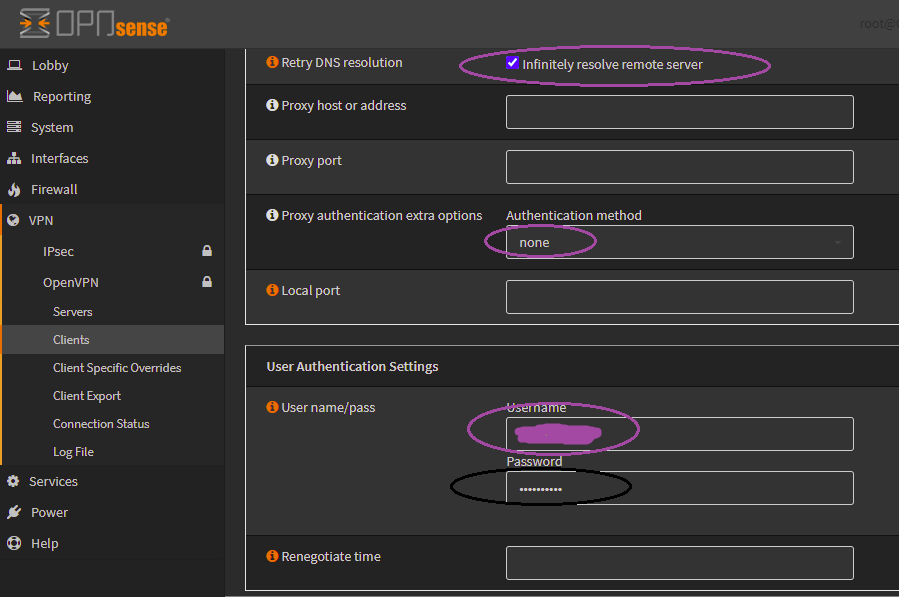Click info icon beside Proxy port
899x597 pixels.
click(x=272, y=160)
